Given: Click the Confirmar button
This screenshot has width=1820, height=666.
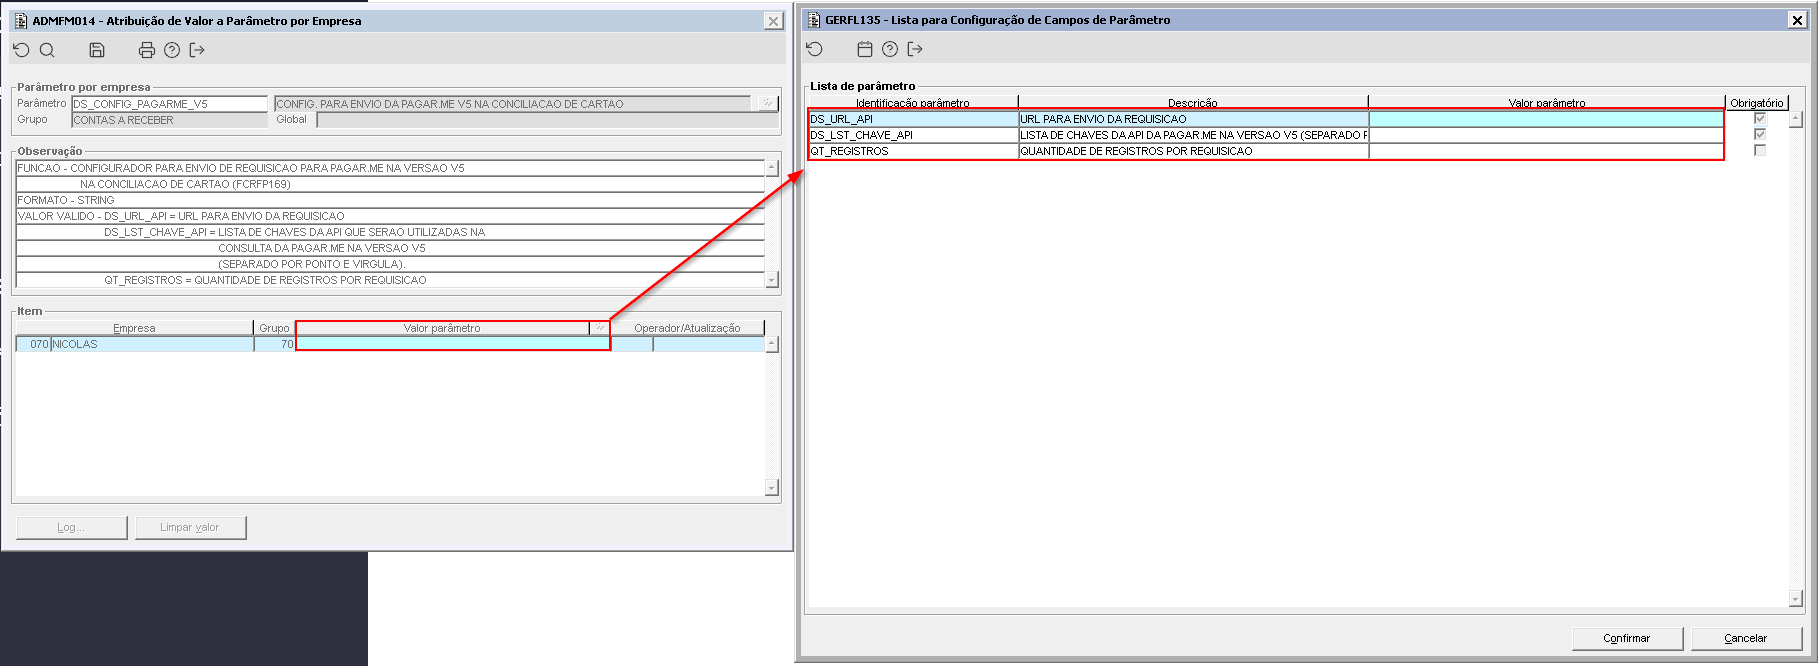Looking at the screenshot, I should tap(1627, 638).
